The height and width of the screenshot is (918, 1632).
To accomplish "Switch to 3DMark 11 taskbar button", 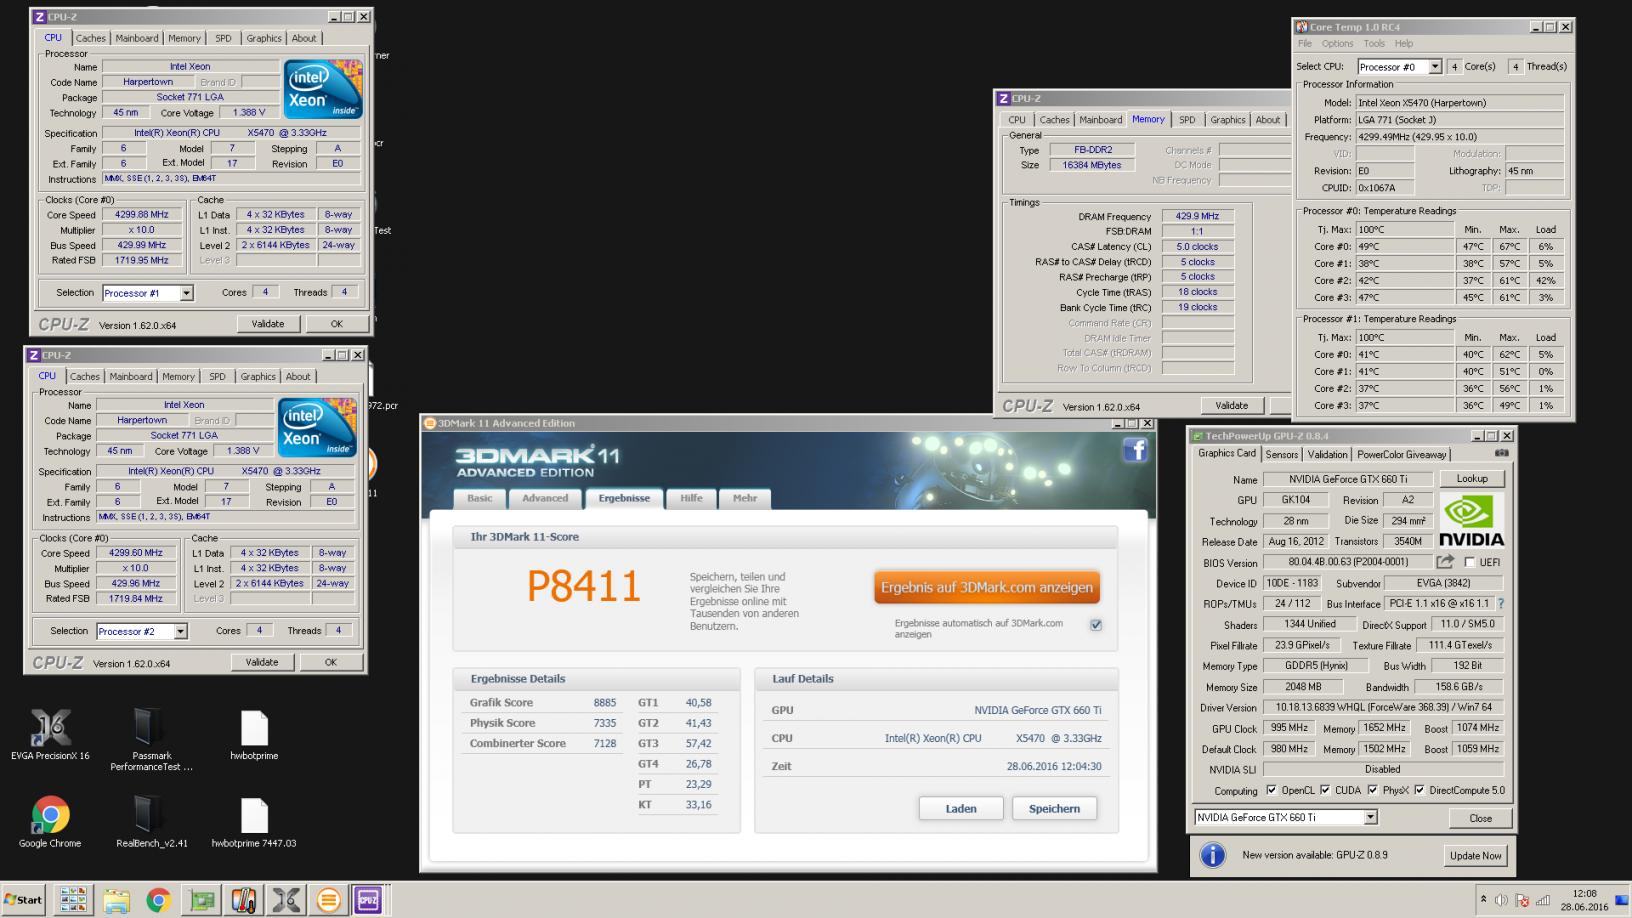I will click(328, 900).
